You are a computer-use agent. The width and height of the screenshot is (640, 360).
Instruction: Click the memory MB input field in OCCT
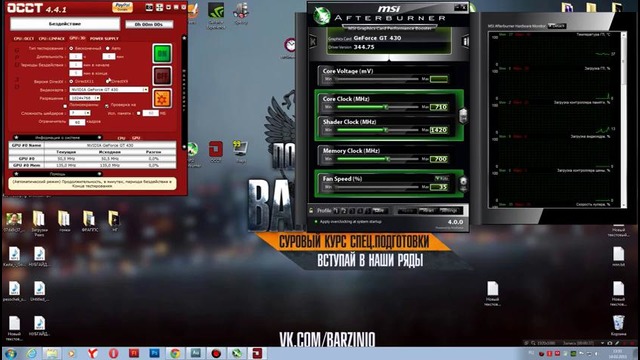pos(151,113)
